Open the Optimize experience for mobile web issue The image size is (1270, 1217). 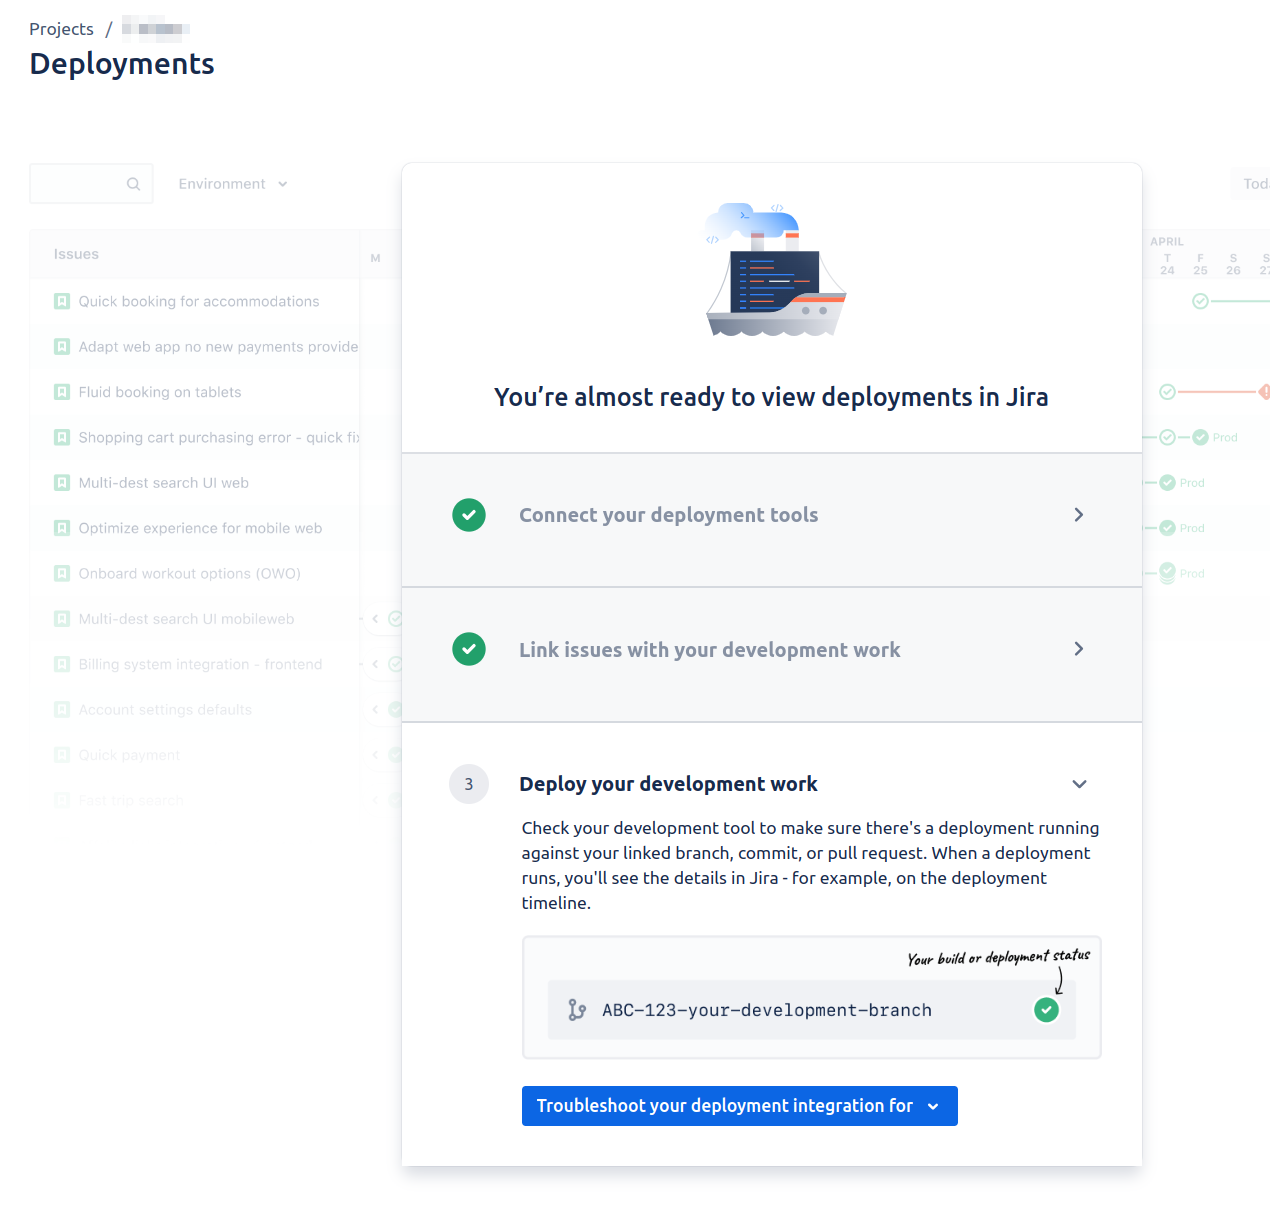click(200, 528)
